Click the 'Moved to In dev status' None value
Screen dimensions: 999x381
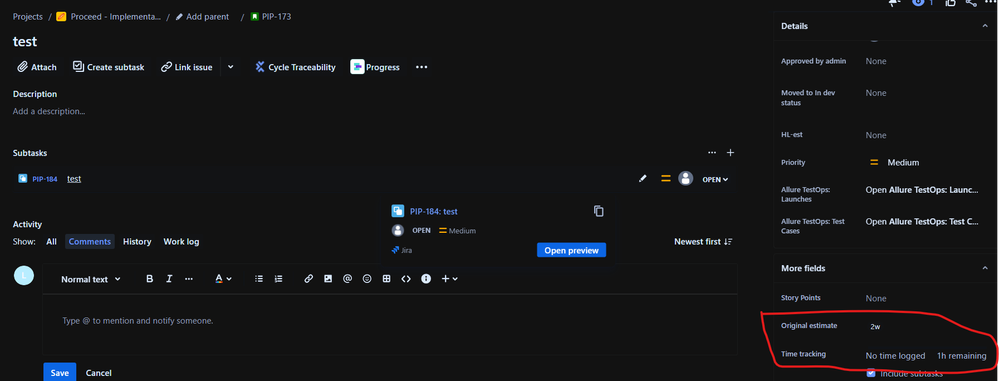pos(875,93)
